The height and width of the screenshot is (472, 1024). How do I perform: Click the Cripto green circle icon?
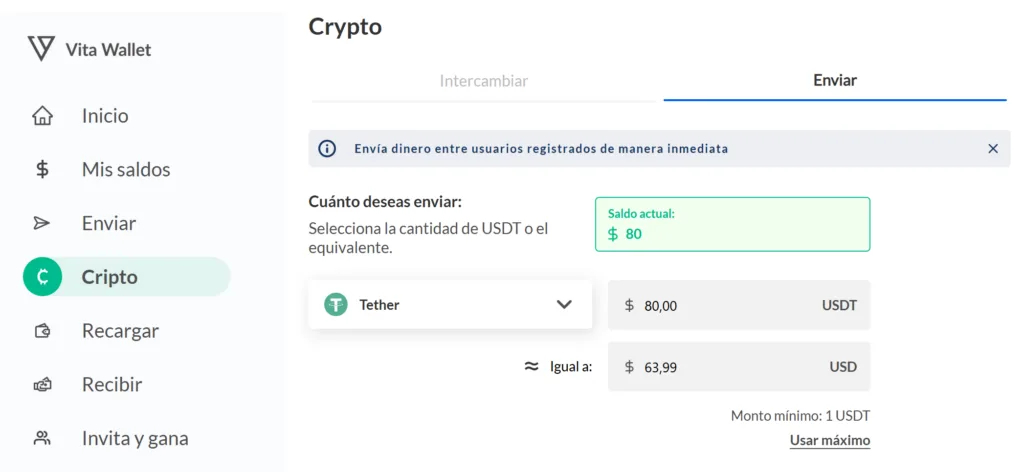[x=42, y=277]
